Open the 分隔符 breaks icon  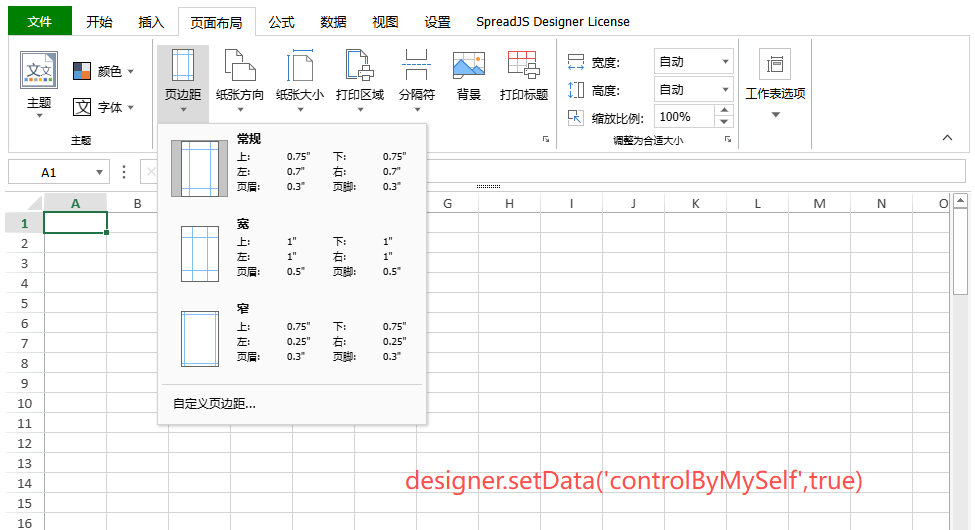417,65
